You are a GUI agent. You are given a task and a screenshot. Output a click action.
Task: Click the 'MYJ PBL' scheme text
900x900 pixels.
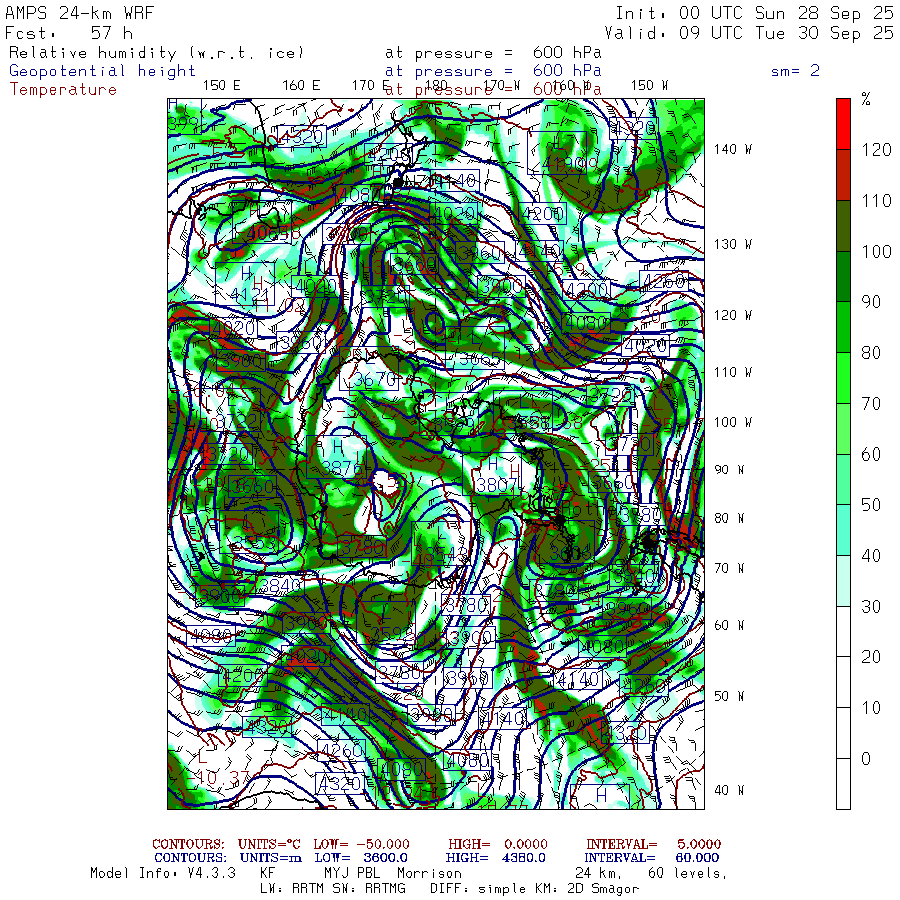click(x=351, y=873)
